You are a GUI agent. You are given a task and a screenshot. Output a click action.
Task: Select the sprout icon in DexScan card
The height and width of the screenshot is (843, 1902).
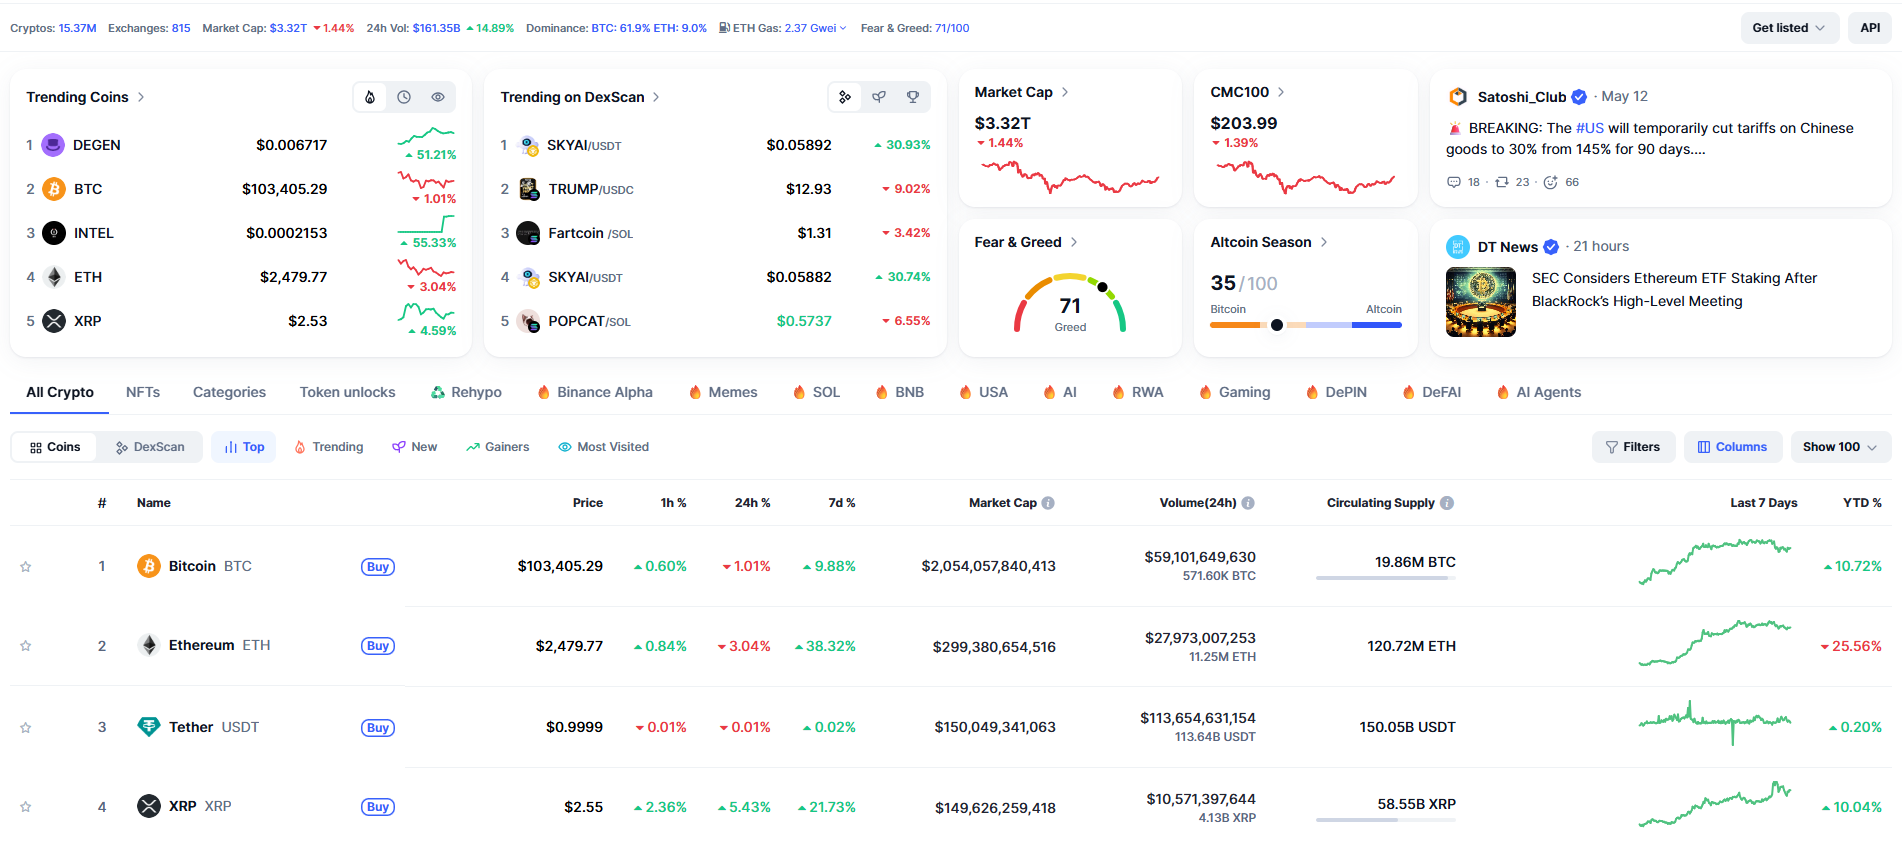879,97
